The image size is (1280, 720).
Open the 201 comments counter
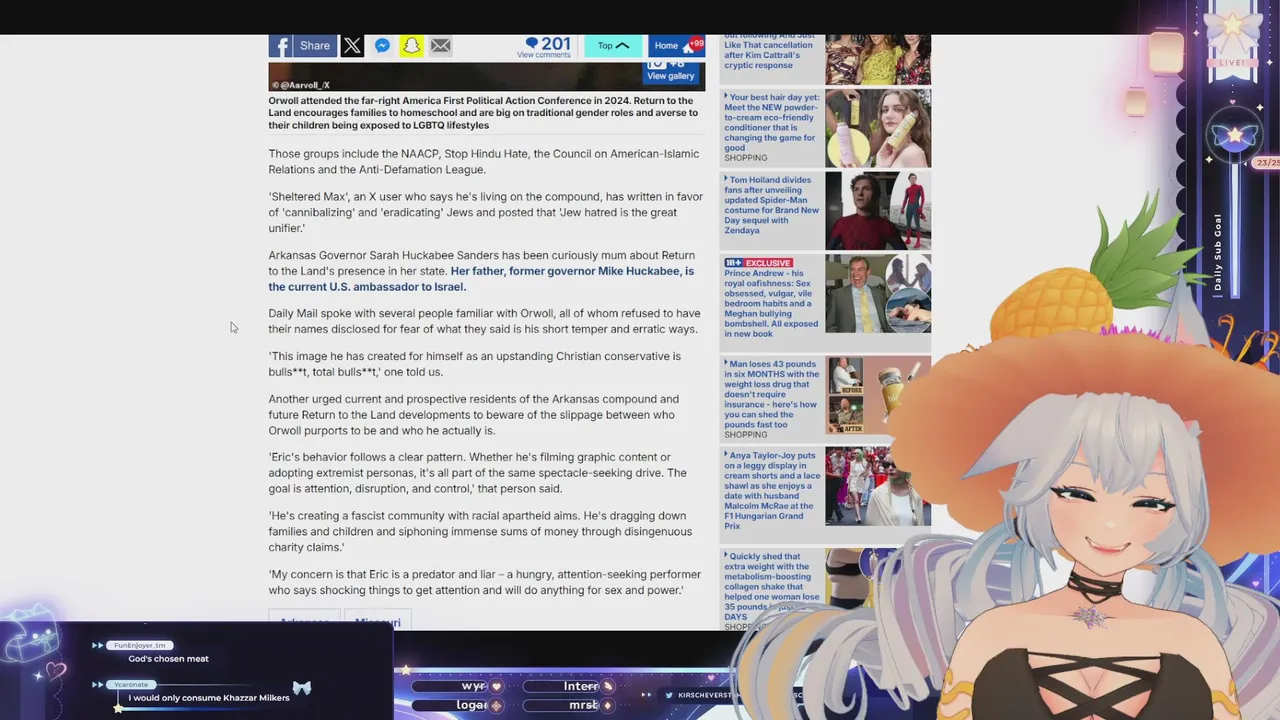tap(546, 47)
